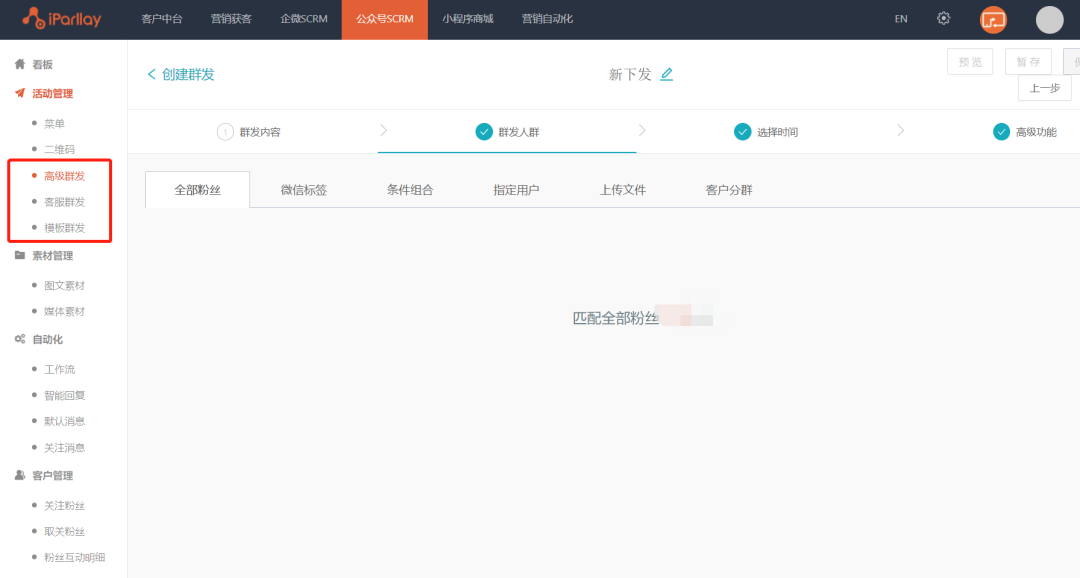1080x578 pixels.
Task: Open 看板 in the sidebar
Action: pos(43,65)
